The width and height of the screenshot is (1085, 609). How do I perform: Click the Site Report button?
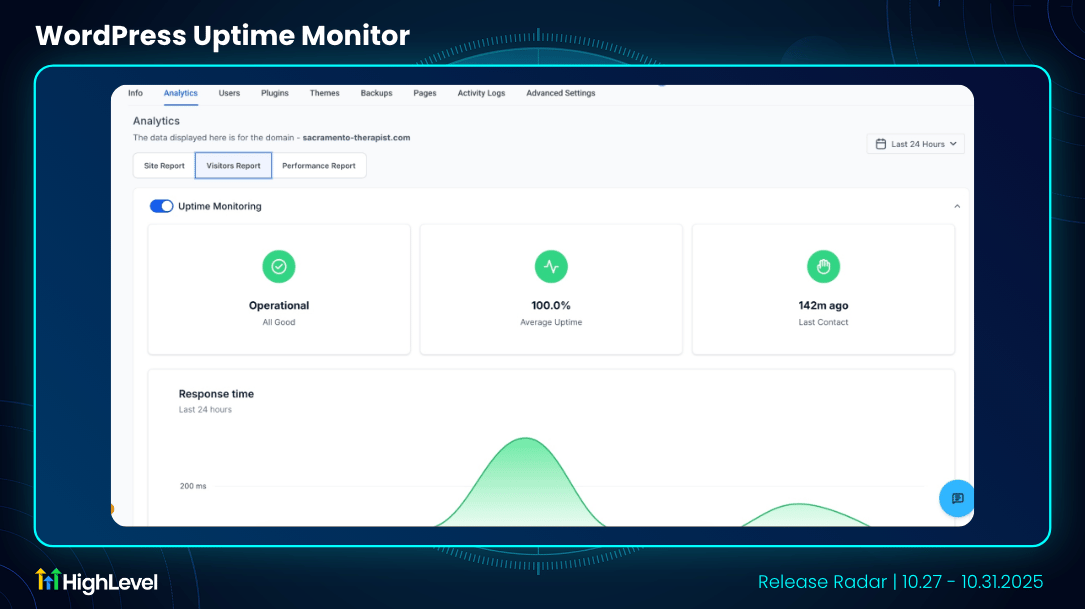(164, 166)
